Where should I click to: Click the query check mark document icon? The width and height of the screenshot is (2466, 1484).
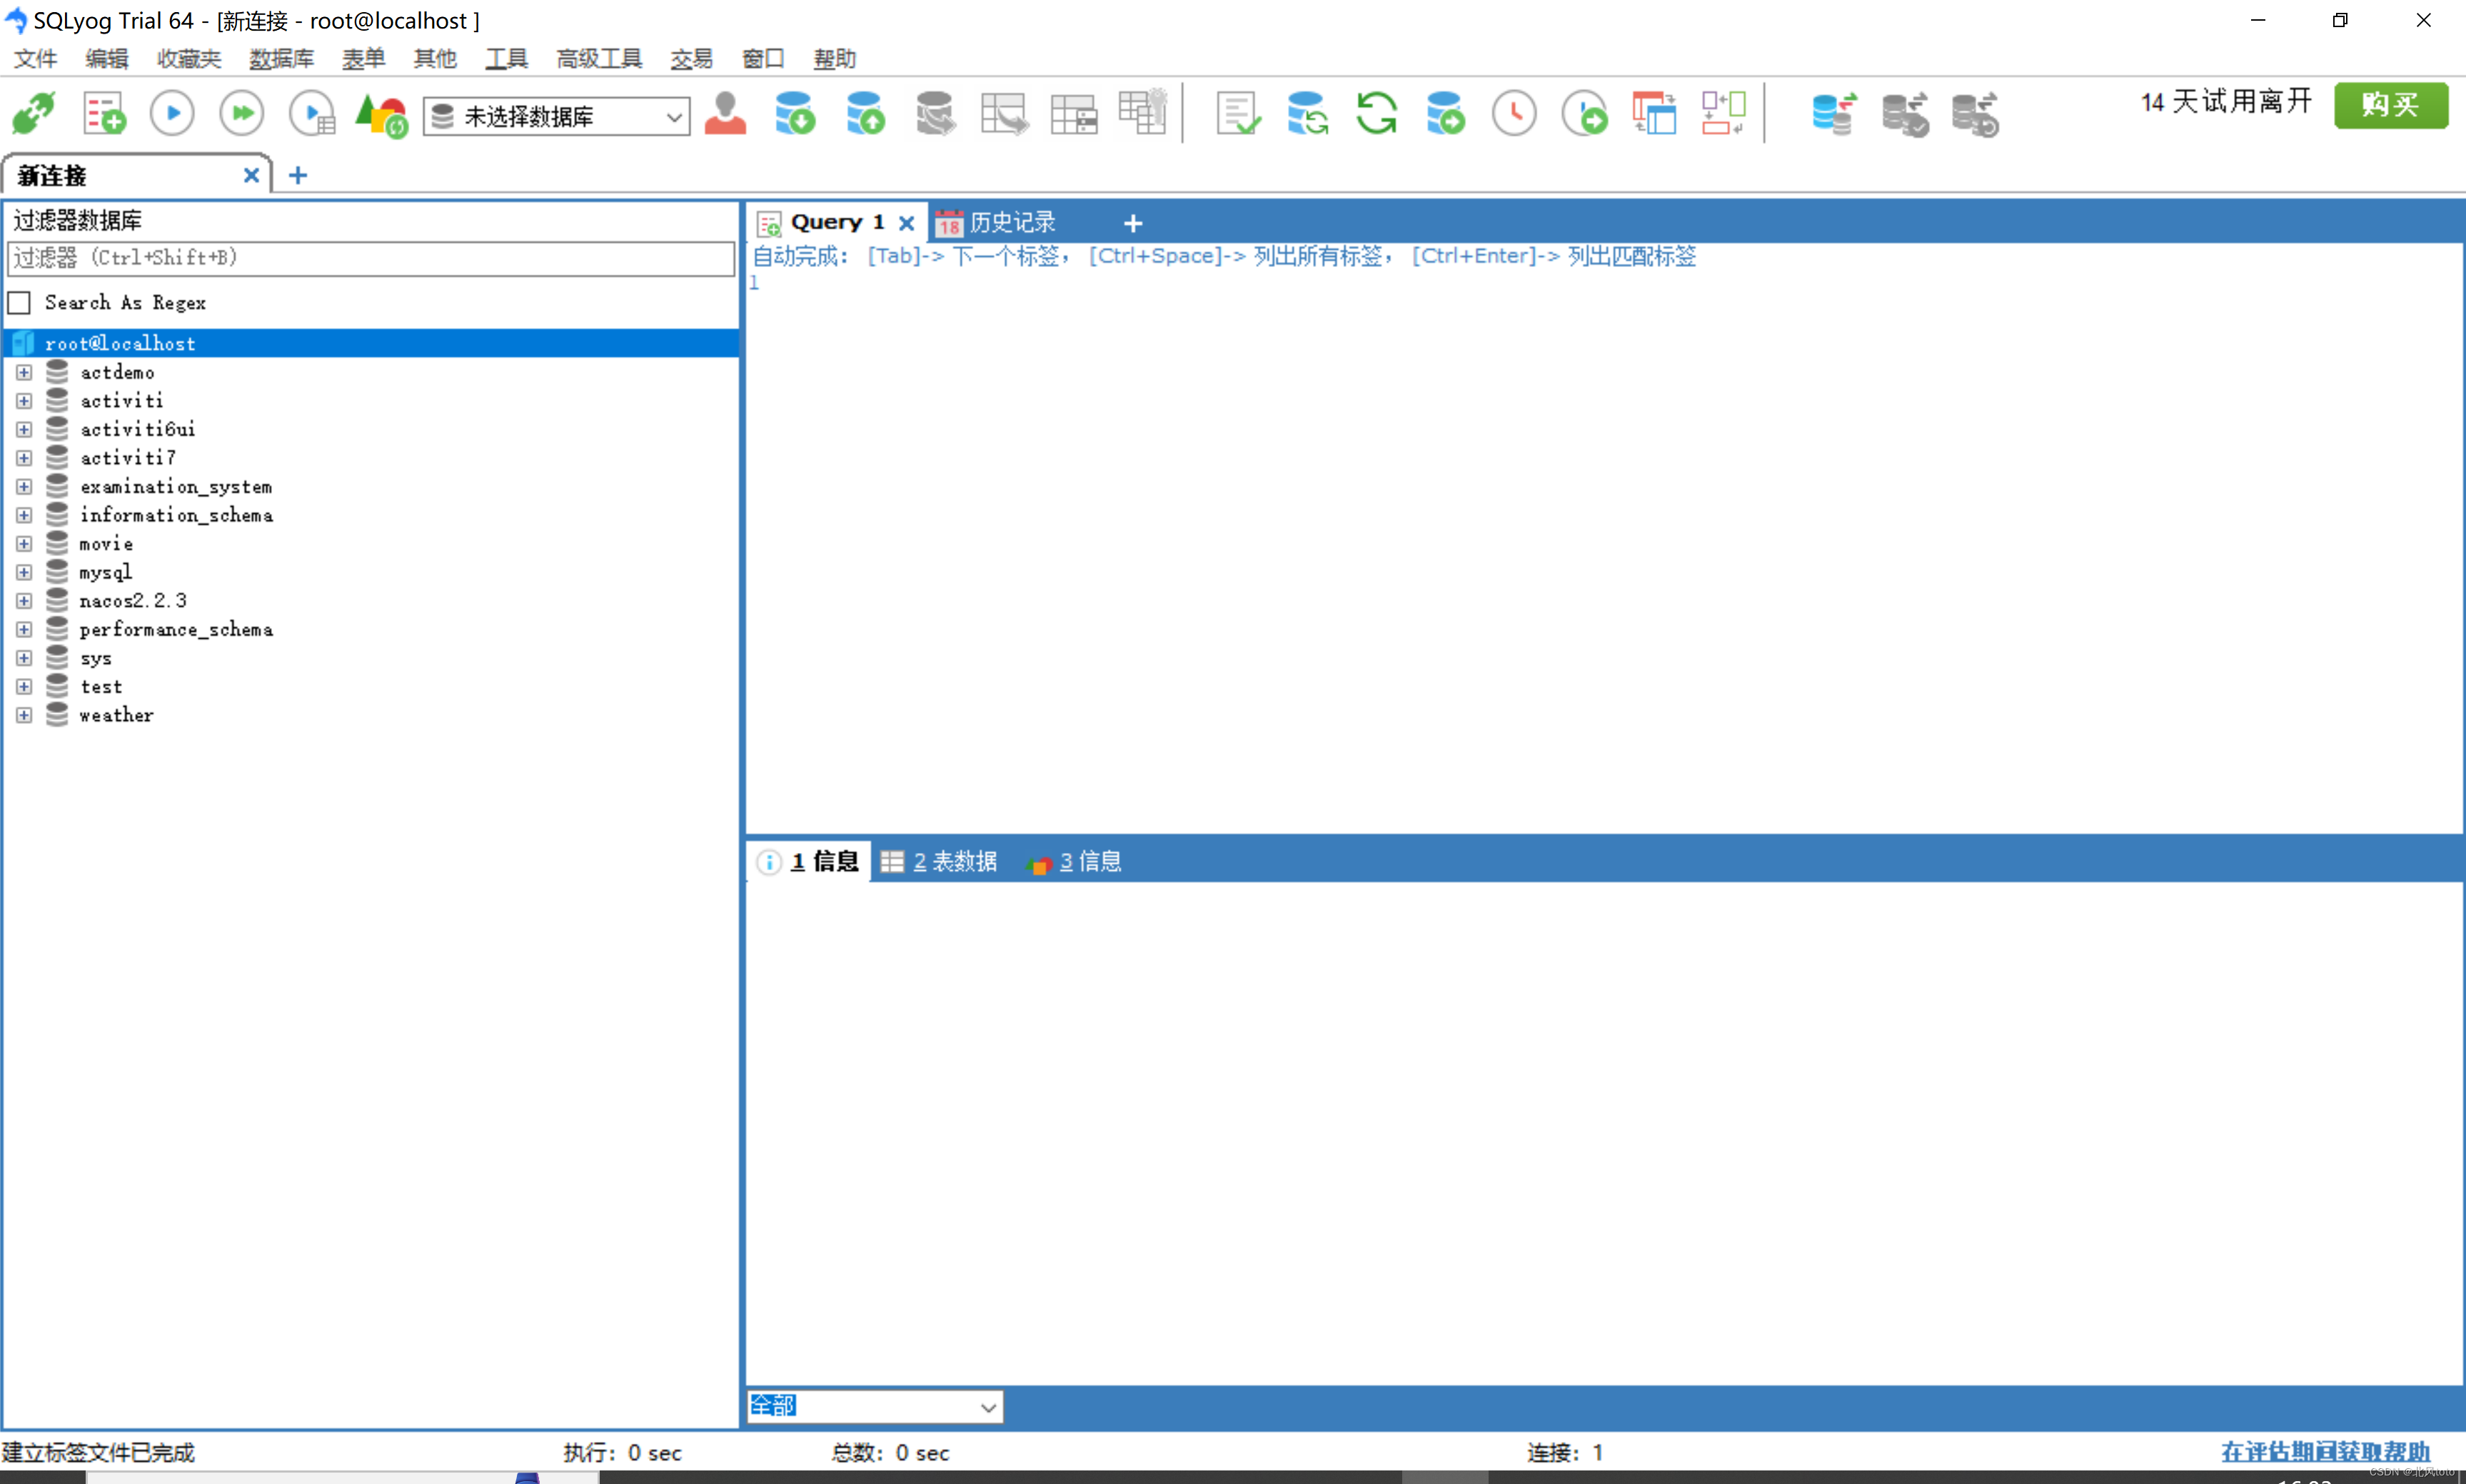coord(1238,114)
